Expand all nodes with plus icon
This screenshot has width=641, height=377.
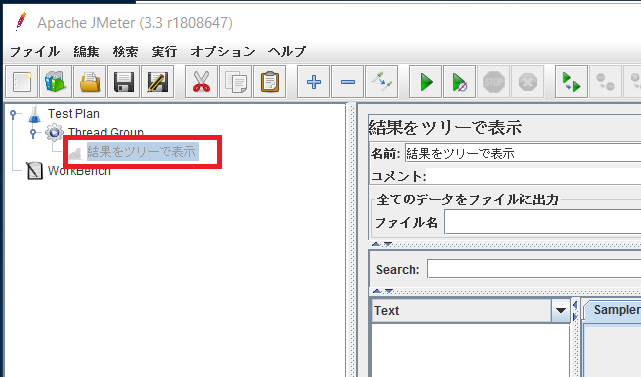tap(313, 82)
